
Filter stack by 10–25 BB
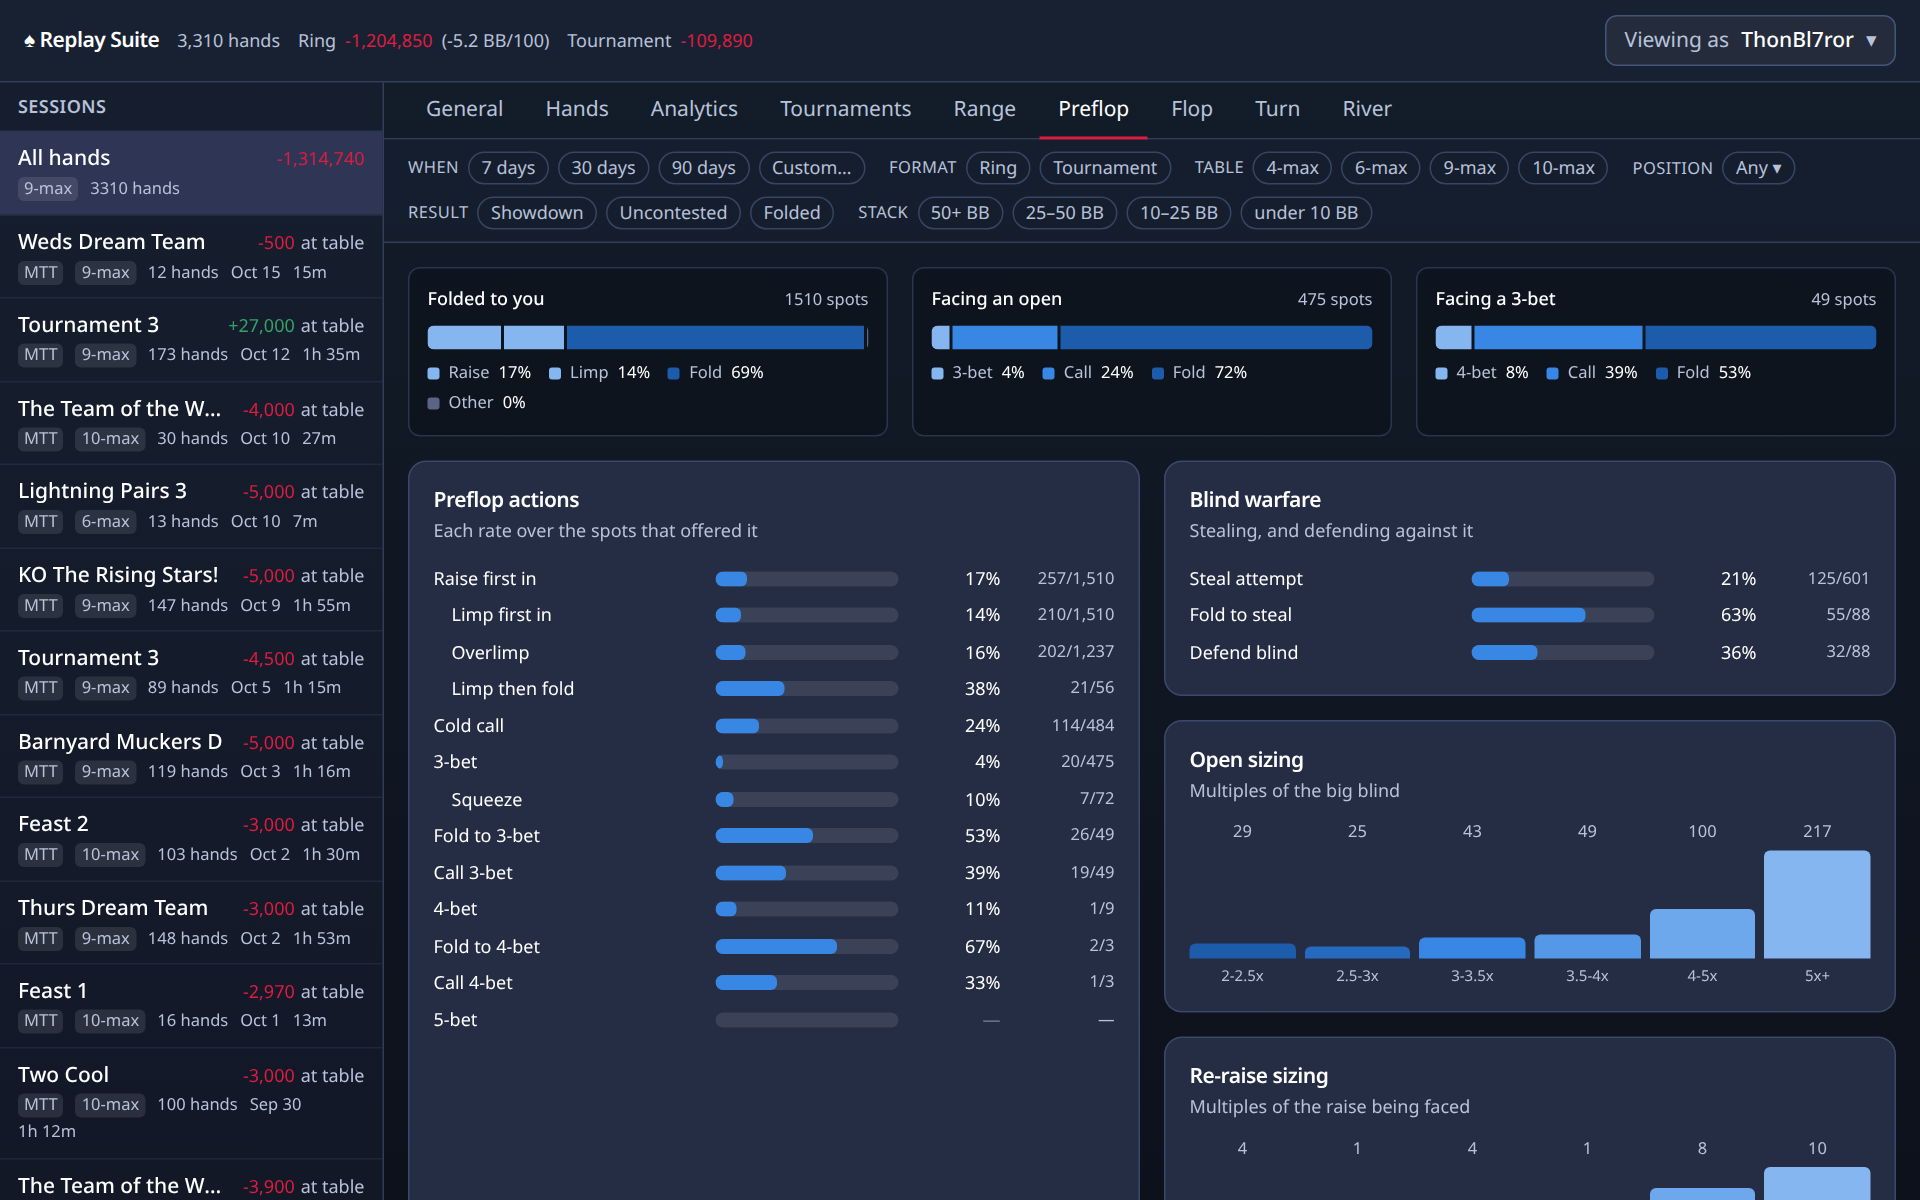click(1178, 213)
